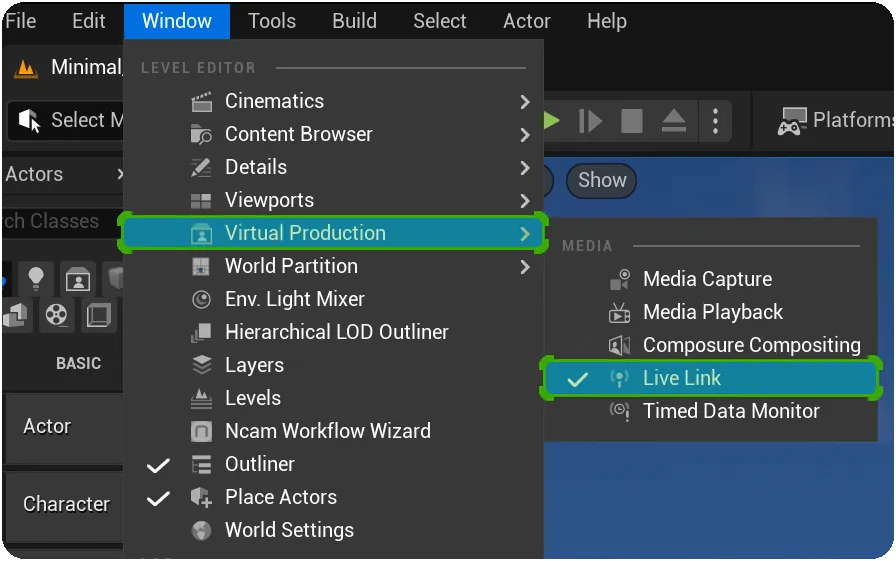Toggle the Place Actors checkmark
Viewport: 896px width, 561px height.
tap(158, 498)
